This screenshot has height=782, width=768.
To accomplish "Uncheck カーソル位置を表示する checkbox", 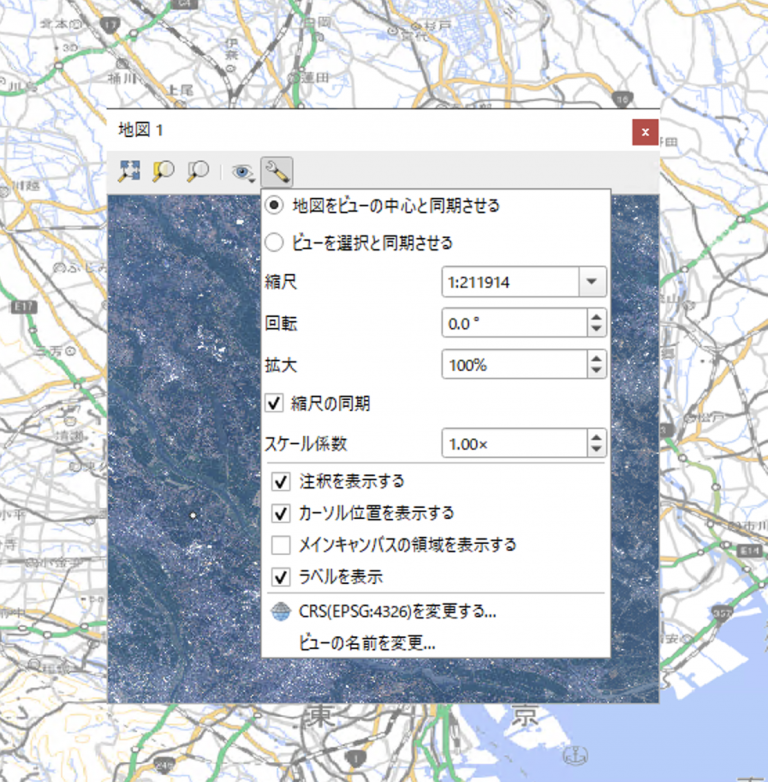I will 281,513.
